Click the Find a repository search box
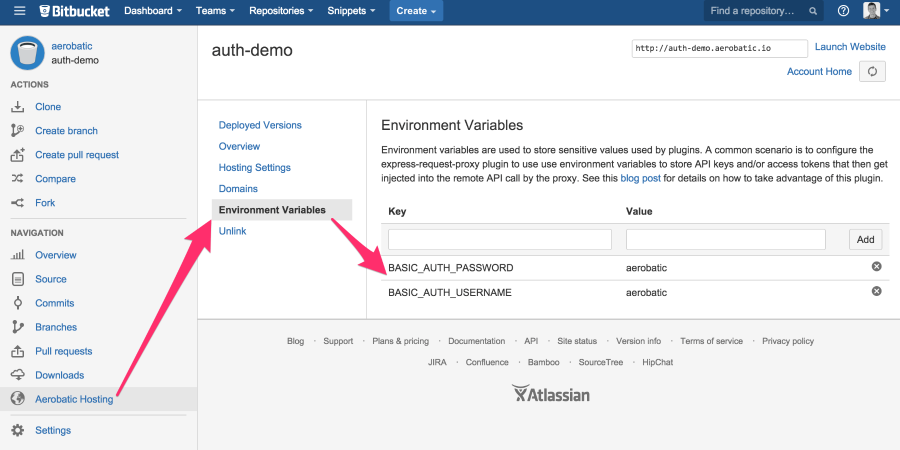The width and height of the screenshot is (900, 450). (x=763, y=11)
